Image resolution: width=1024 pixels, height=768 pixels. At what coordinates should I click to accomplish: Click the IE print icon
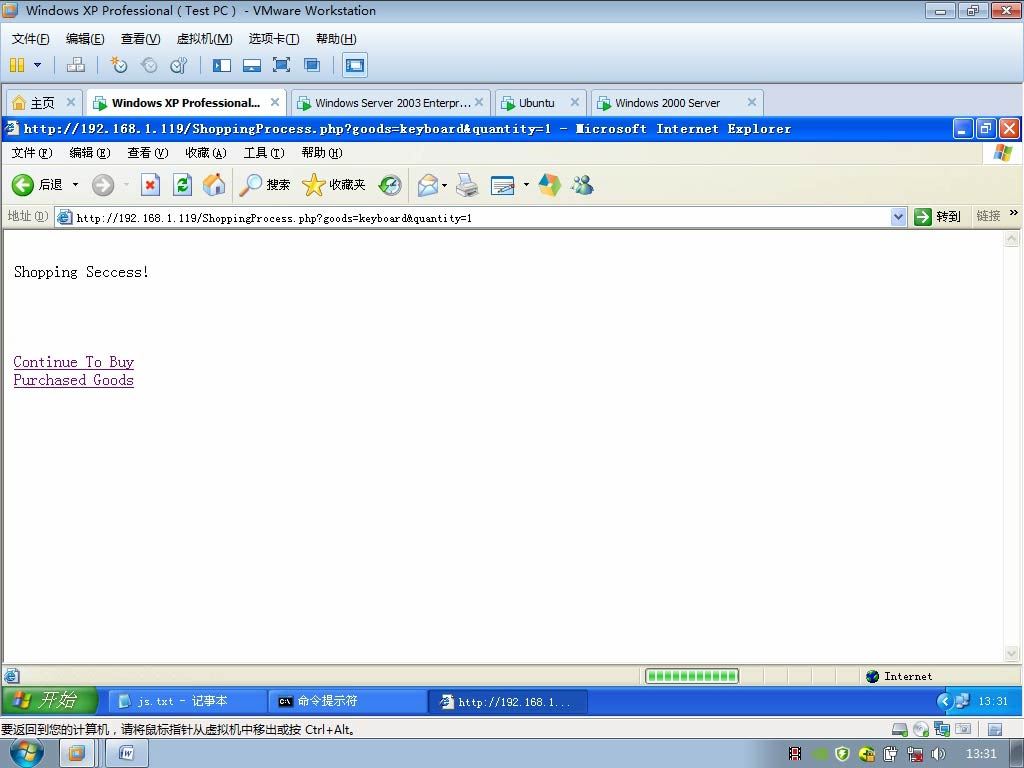(467, 185)
